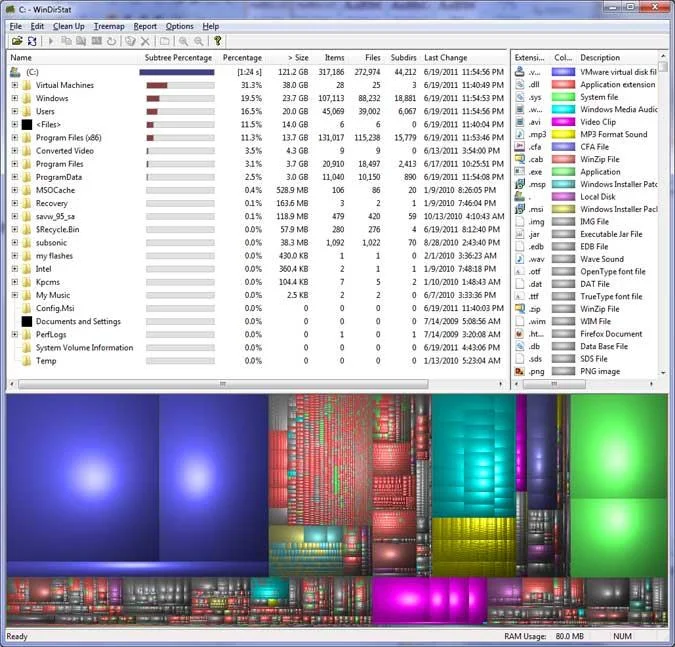This screenshot has height=647, width=675.
Task: Click the Temp folder icon
Action: 27,361
